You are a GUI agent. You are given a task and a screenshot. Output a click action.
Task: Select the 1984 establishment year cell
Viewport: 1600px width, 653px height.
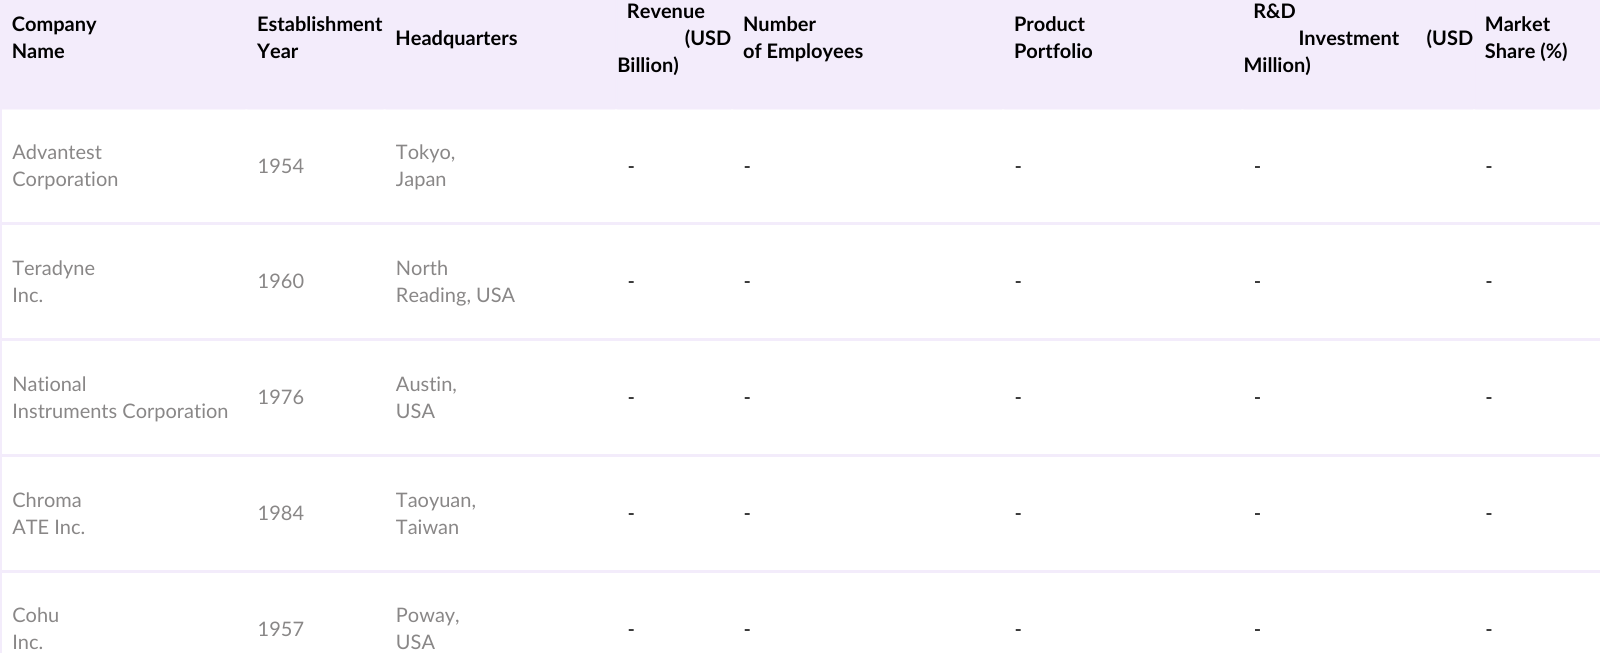pyautogui.click(x=280, y=514)
